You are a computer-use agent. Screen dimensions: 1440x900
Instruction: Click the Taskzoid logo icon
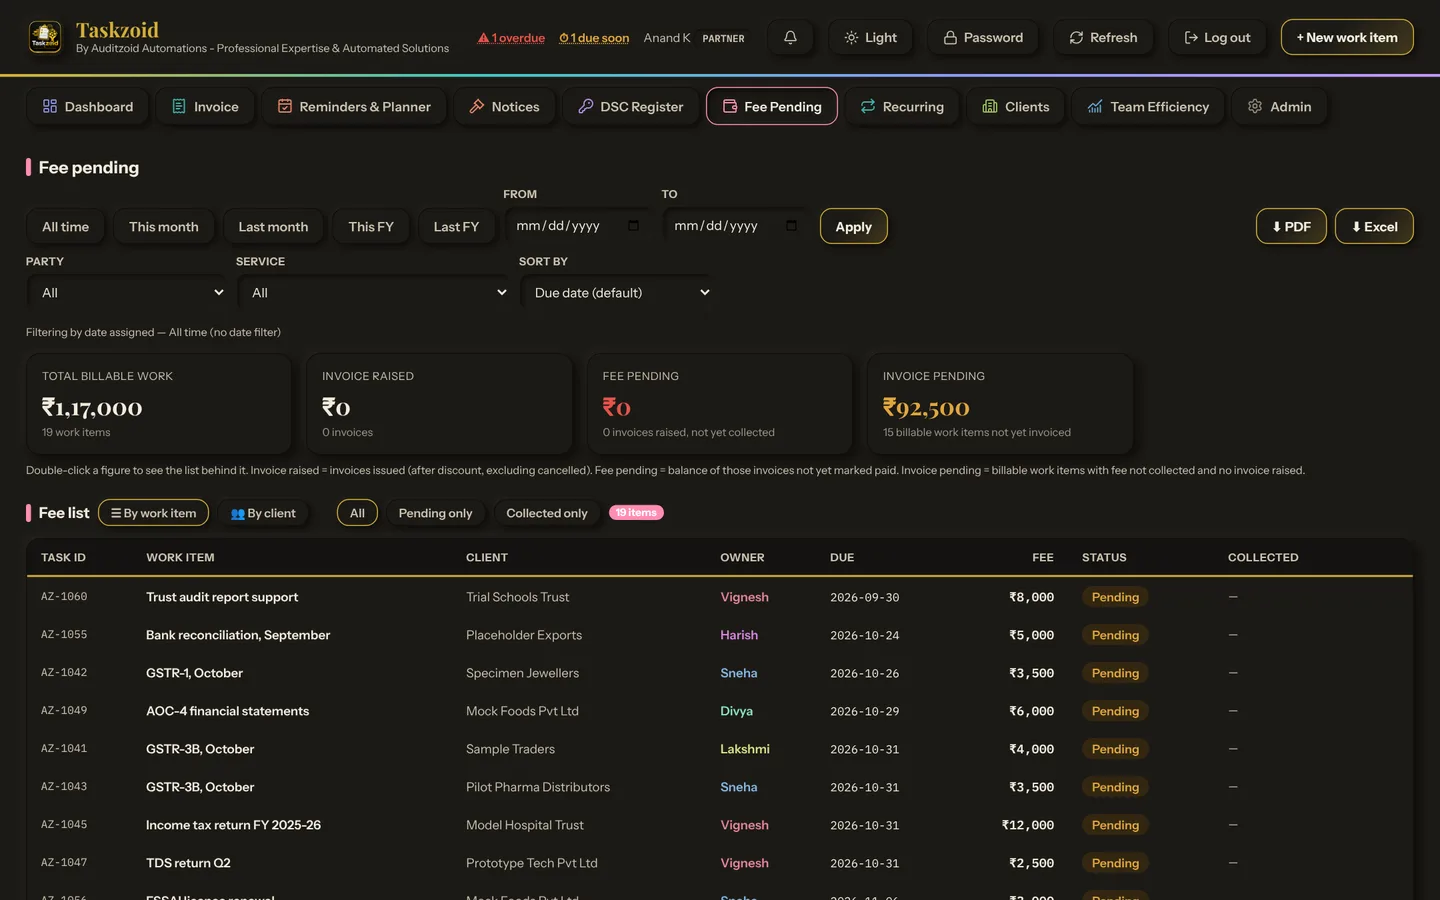45,37
